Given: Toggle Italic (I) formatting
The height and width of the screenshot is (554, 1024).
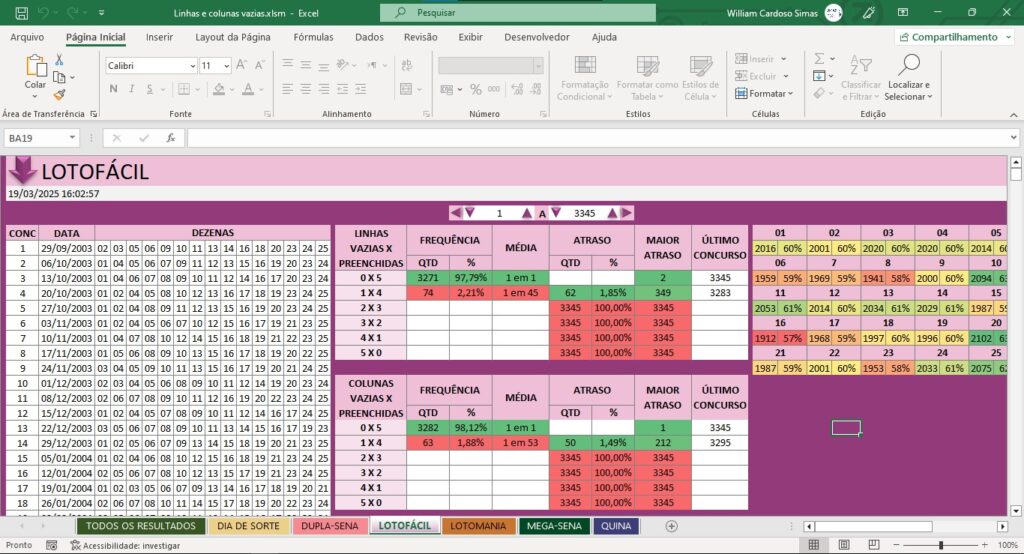Looking at the screenshot, I should pos(131,89).
